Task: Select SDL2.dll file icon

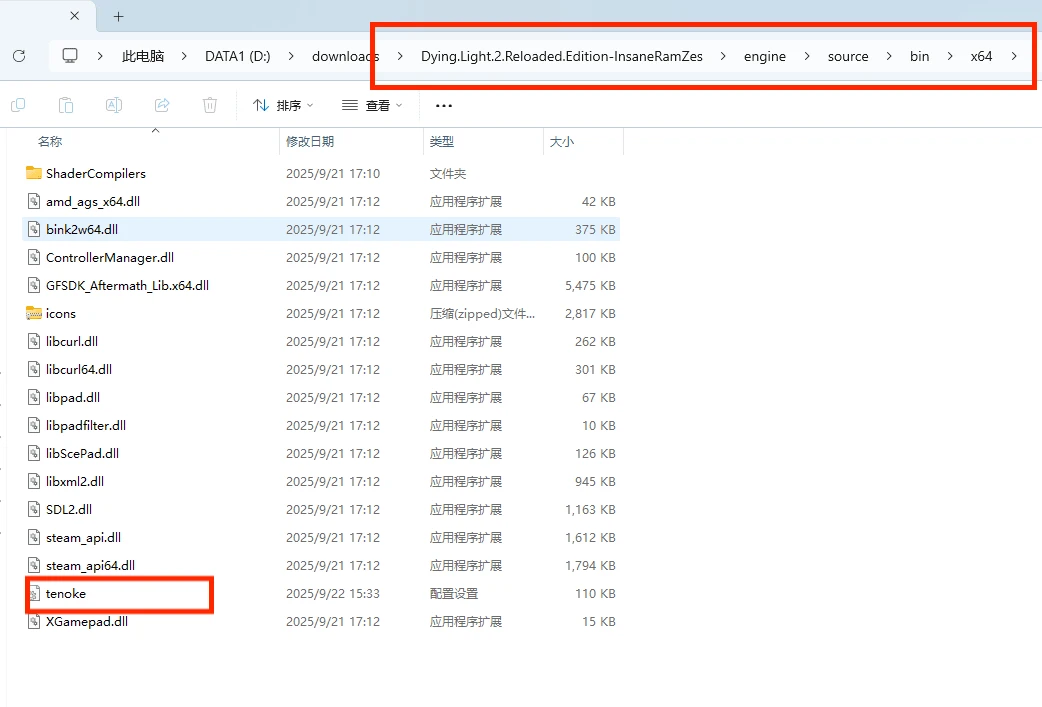Action: pos(34,510)
